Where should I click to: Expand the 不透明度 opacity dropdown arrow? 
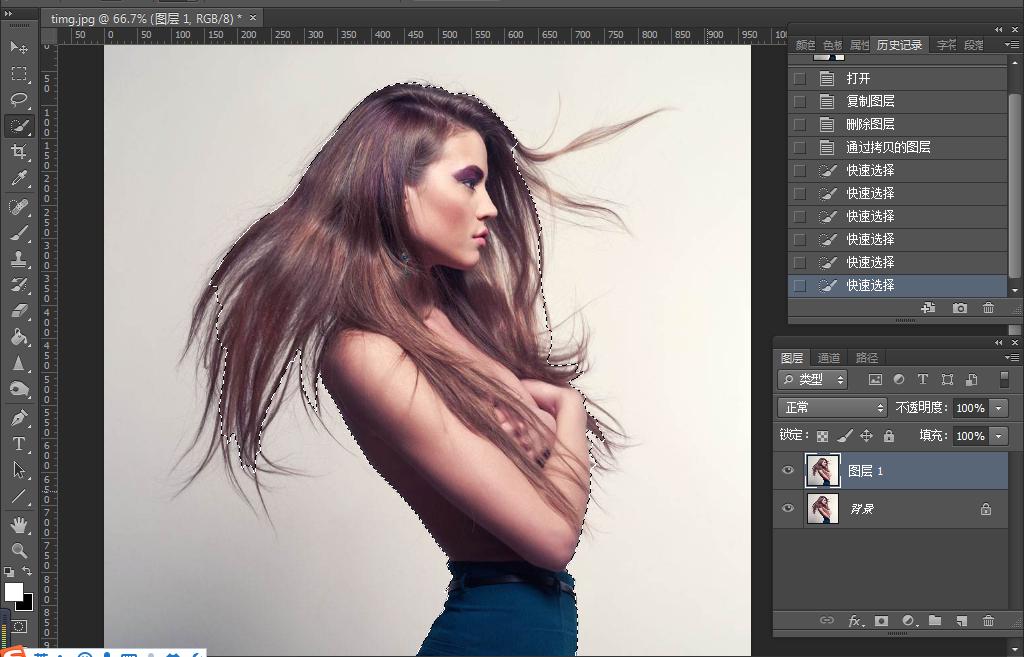[x=998, y=408]
